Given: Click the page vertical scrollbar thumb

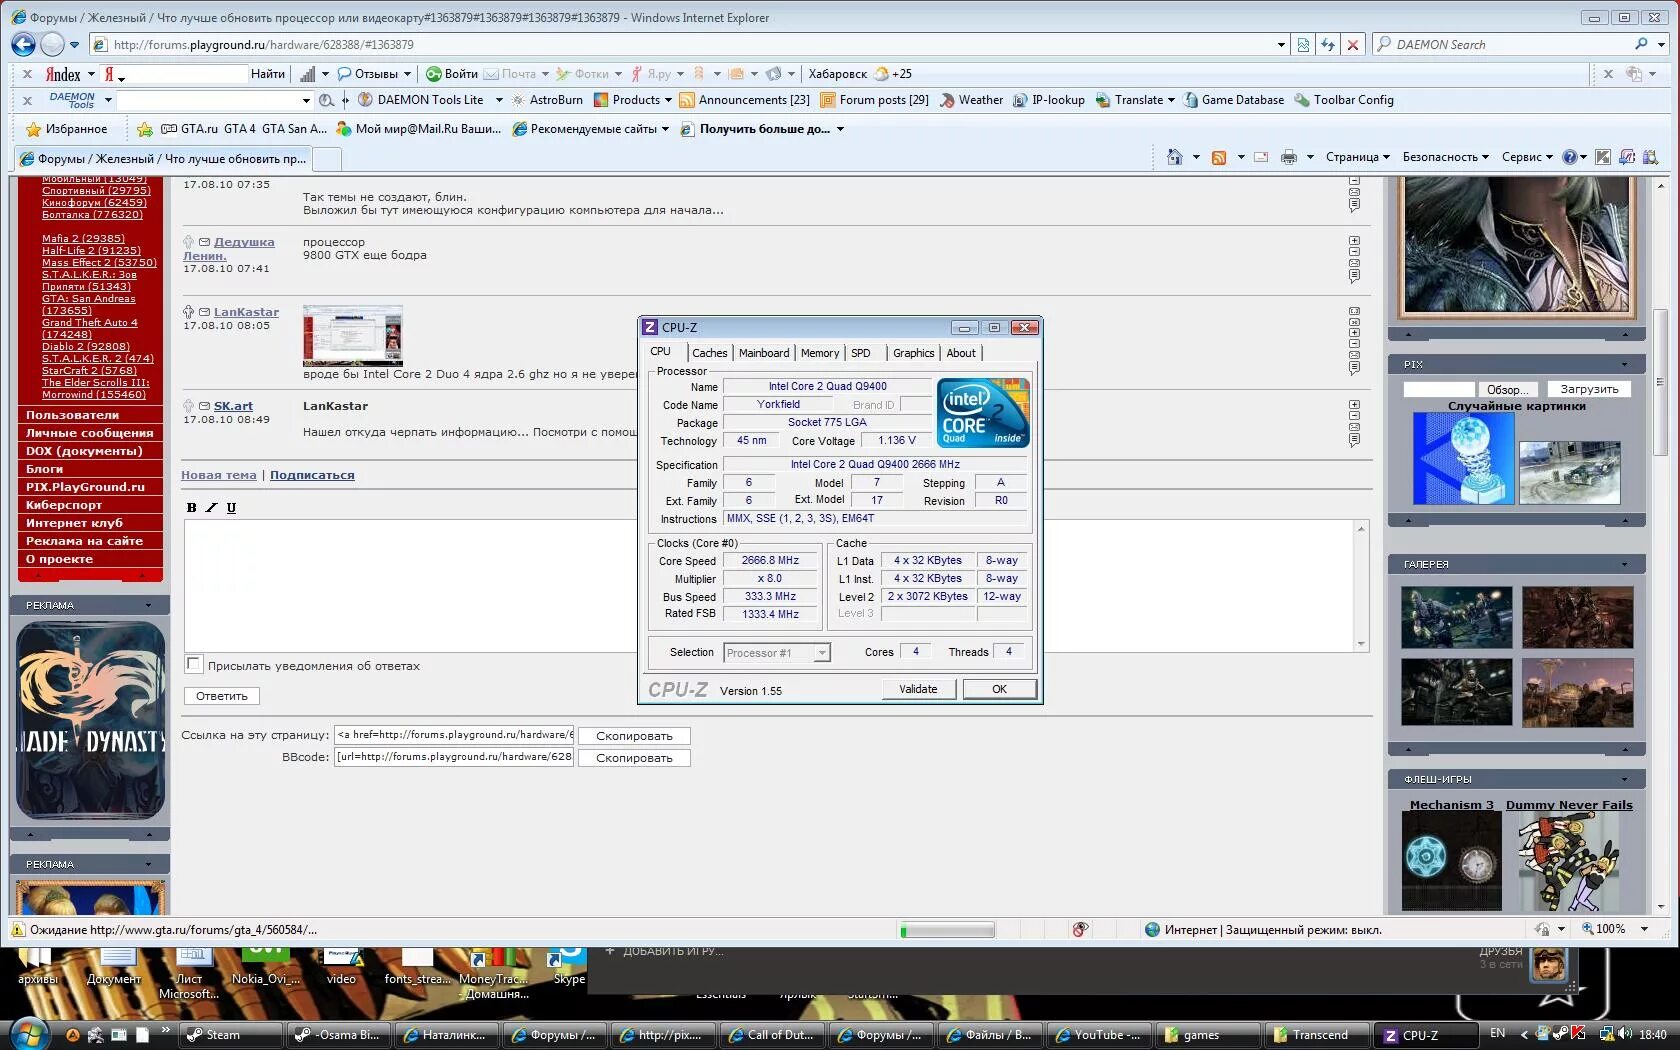Looking at the screenshot, I should [x=1660, y=381].
